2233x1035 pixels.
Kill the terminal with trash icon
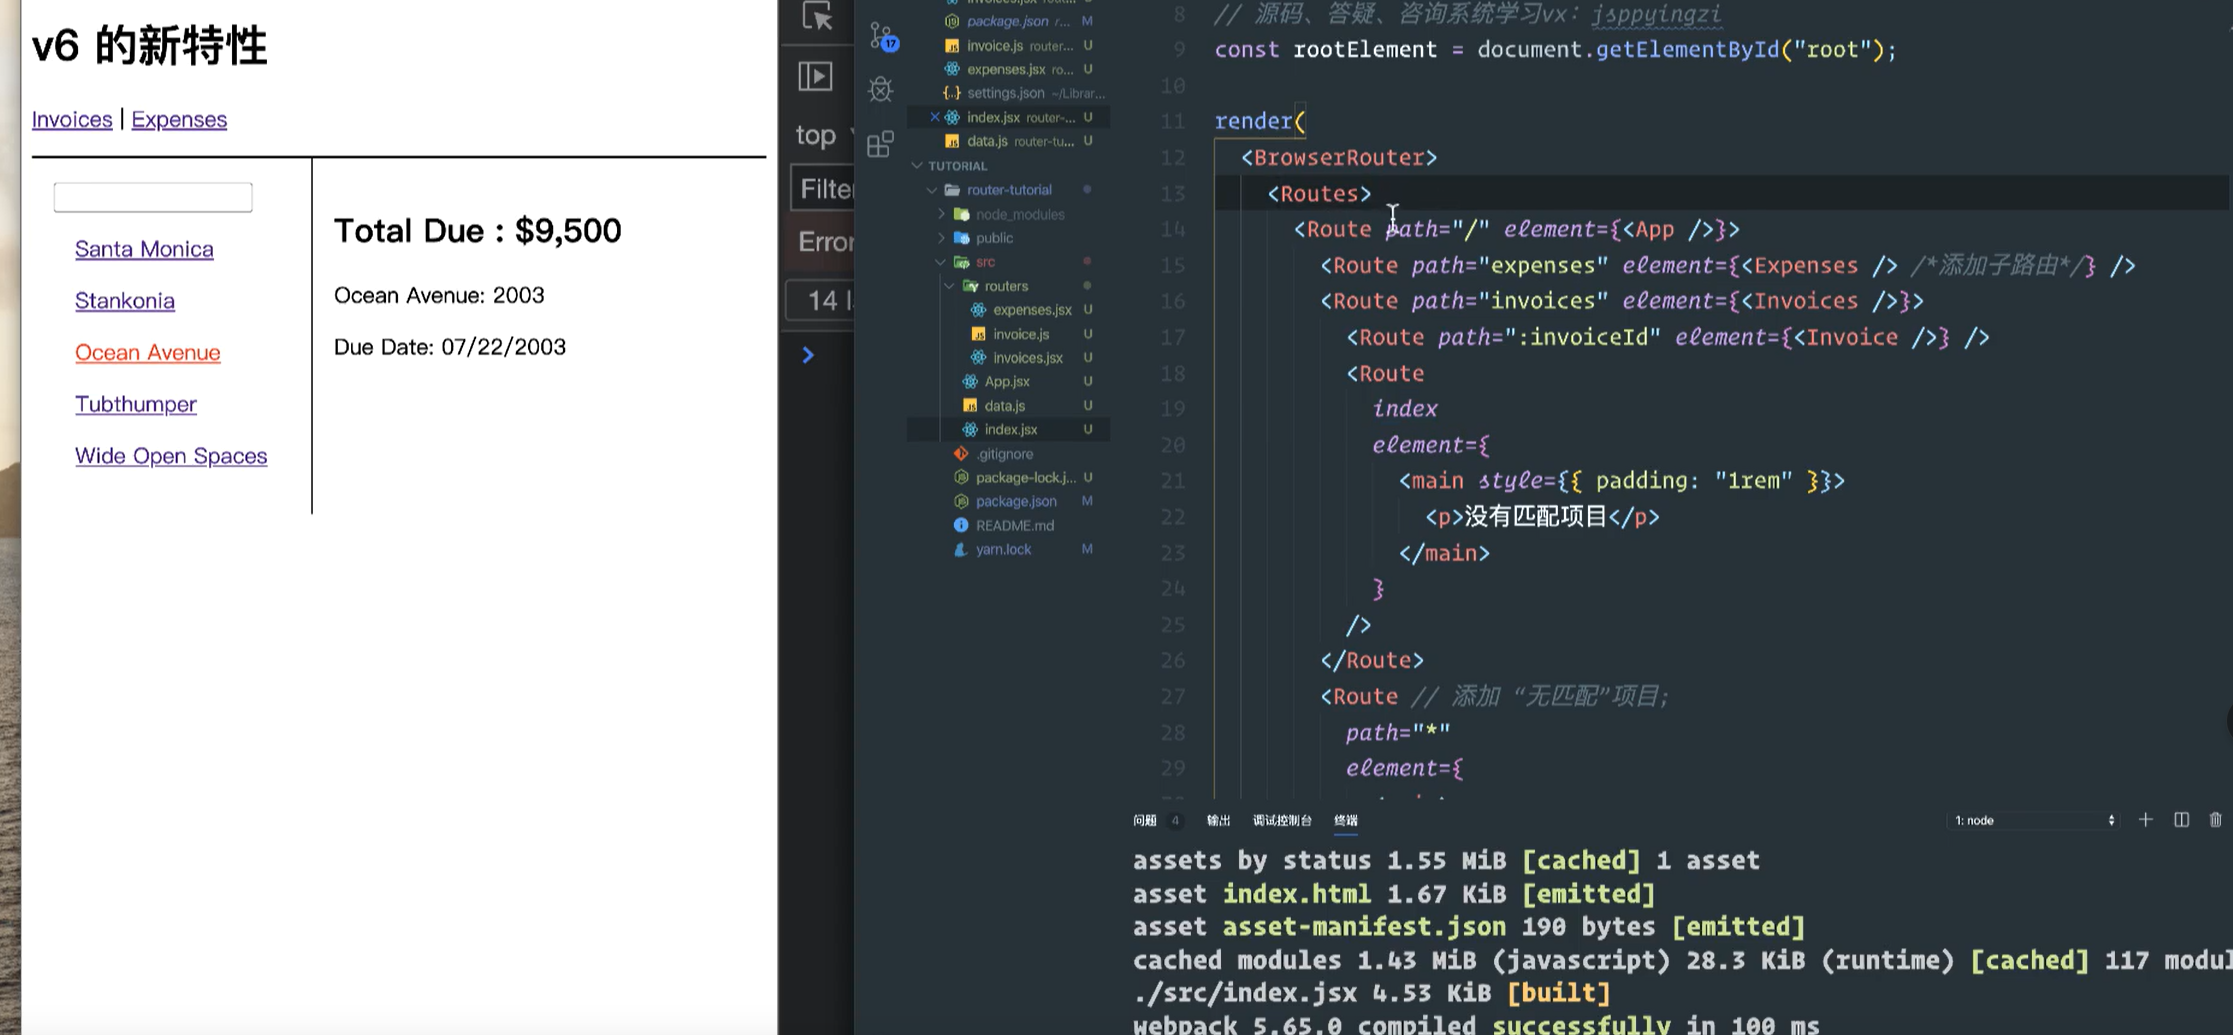point(2216,820)
